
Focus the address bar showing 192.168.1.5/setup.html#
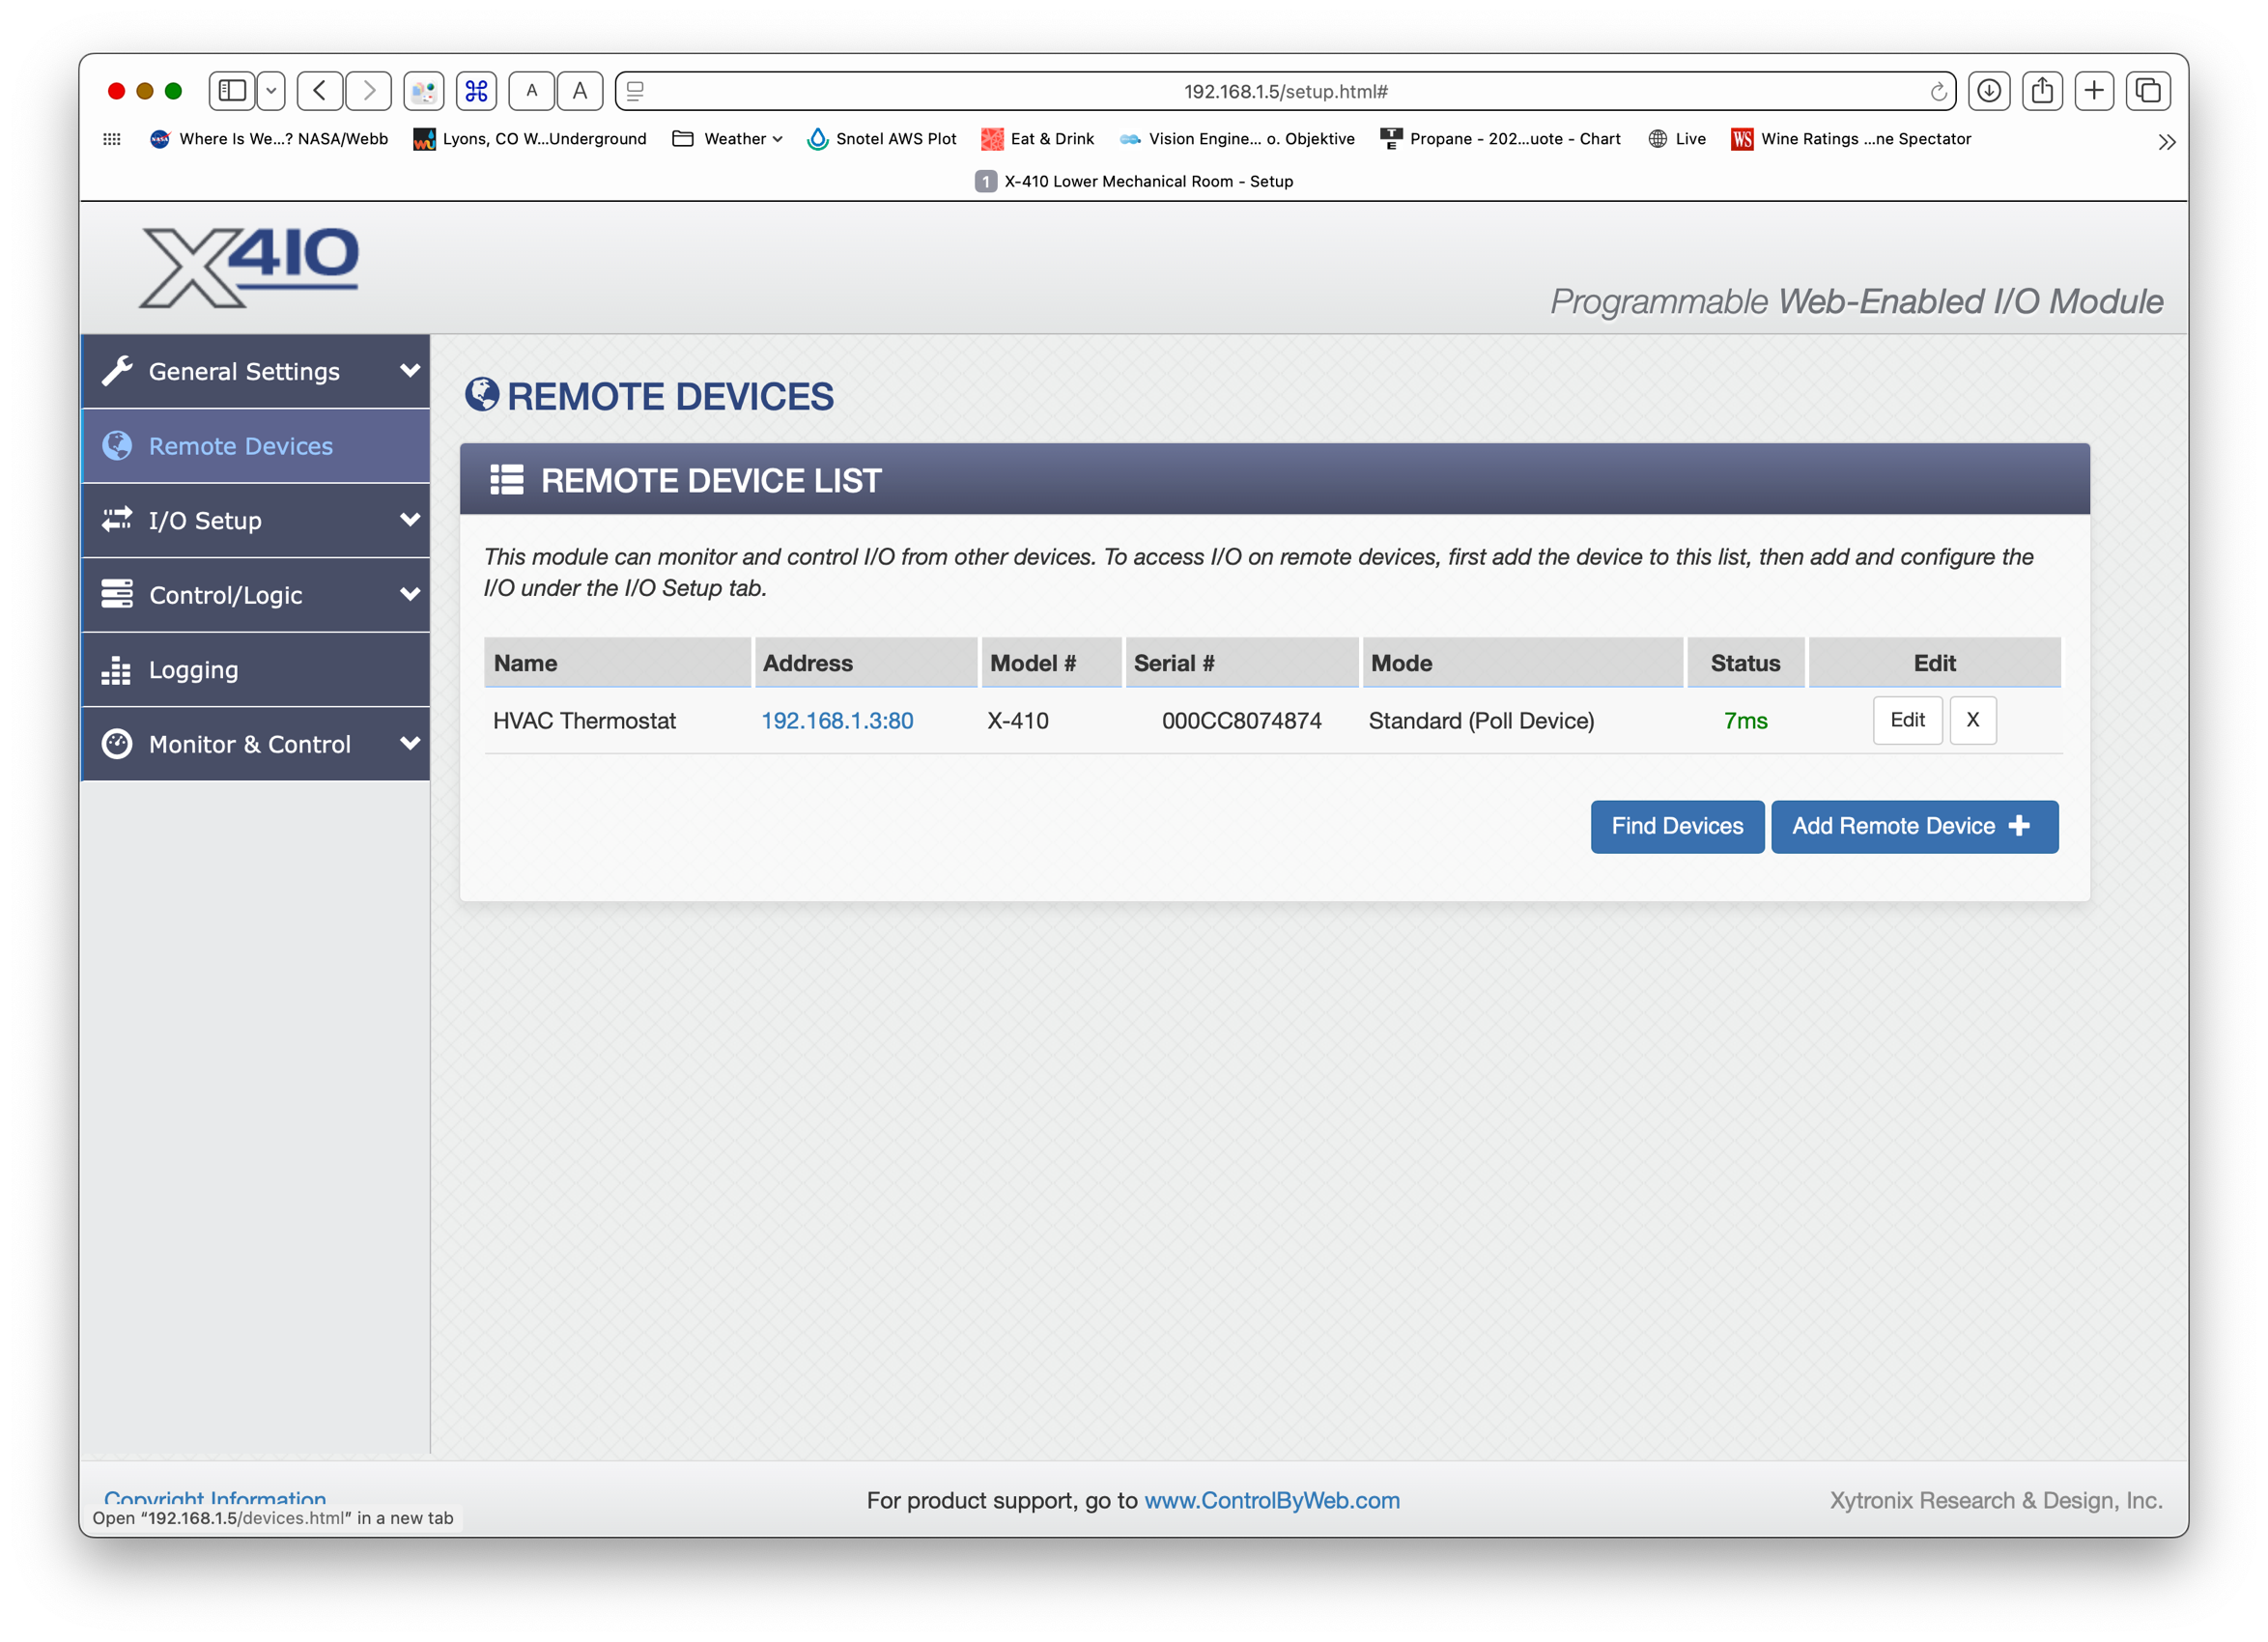point(1285,91)
